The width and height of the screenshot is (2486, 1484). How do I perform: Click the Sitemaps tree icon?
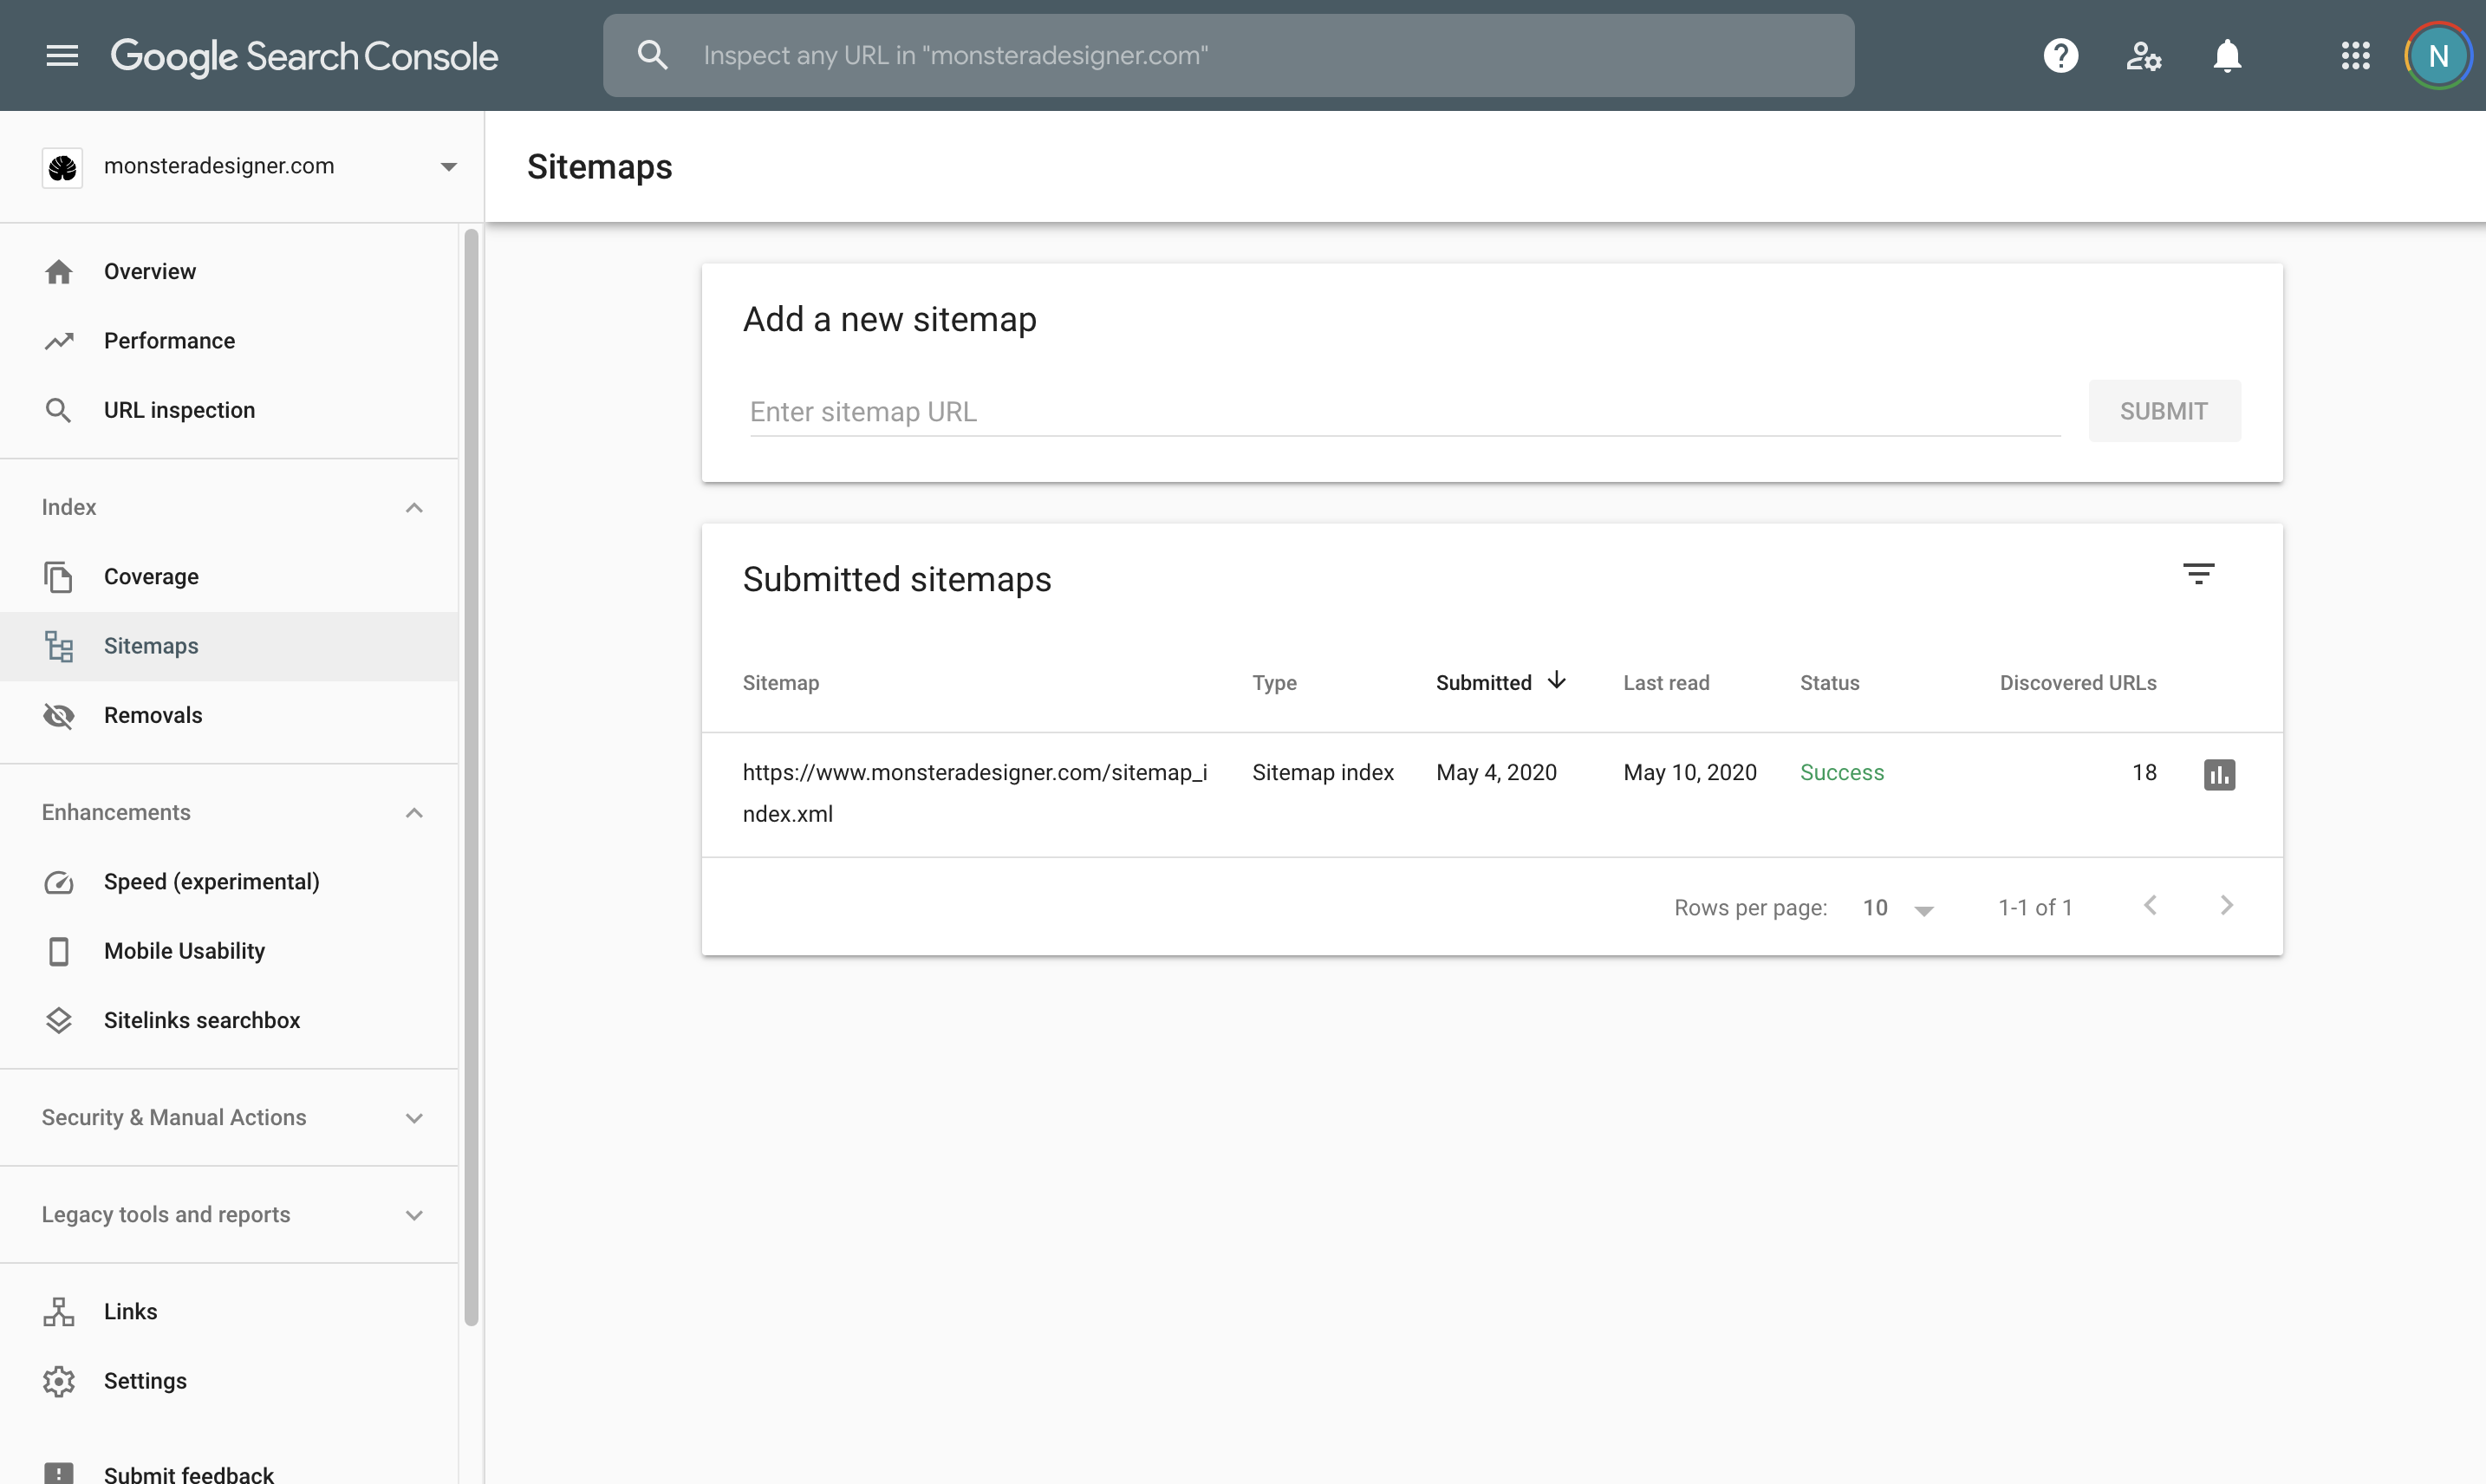coord(59,646)
